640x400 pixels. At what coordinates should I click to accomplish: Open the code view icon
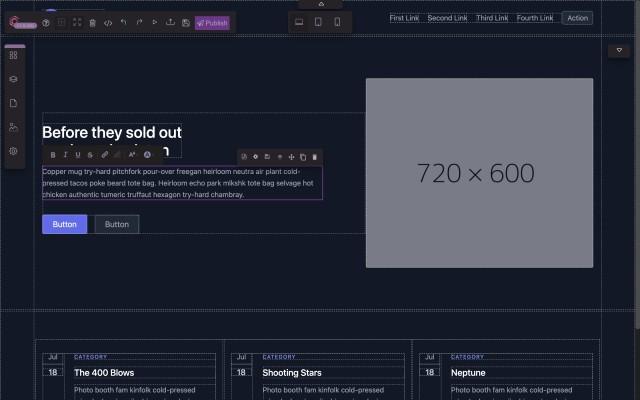coord(108,22)
